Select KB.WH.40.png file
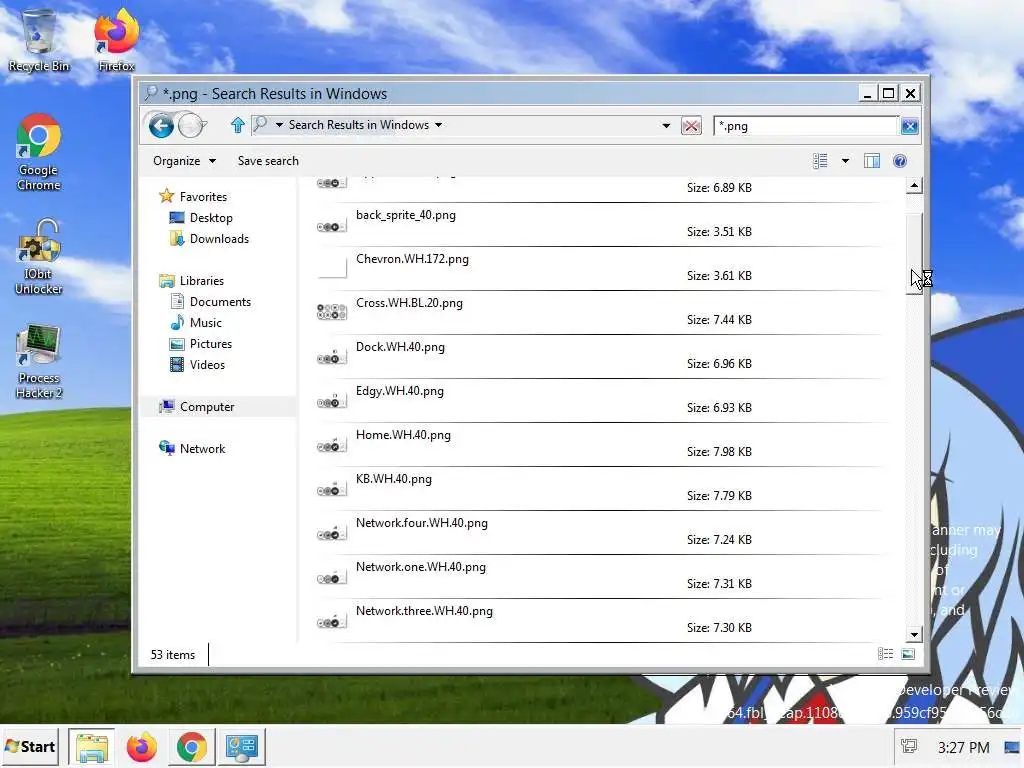The image size is (1024, 768). coord(601,488)
